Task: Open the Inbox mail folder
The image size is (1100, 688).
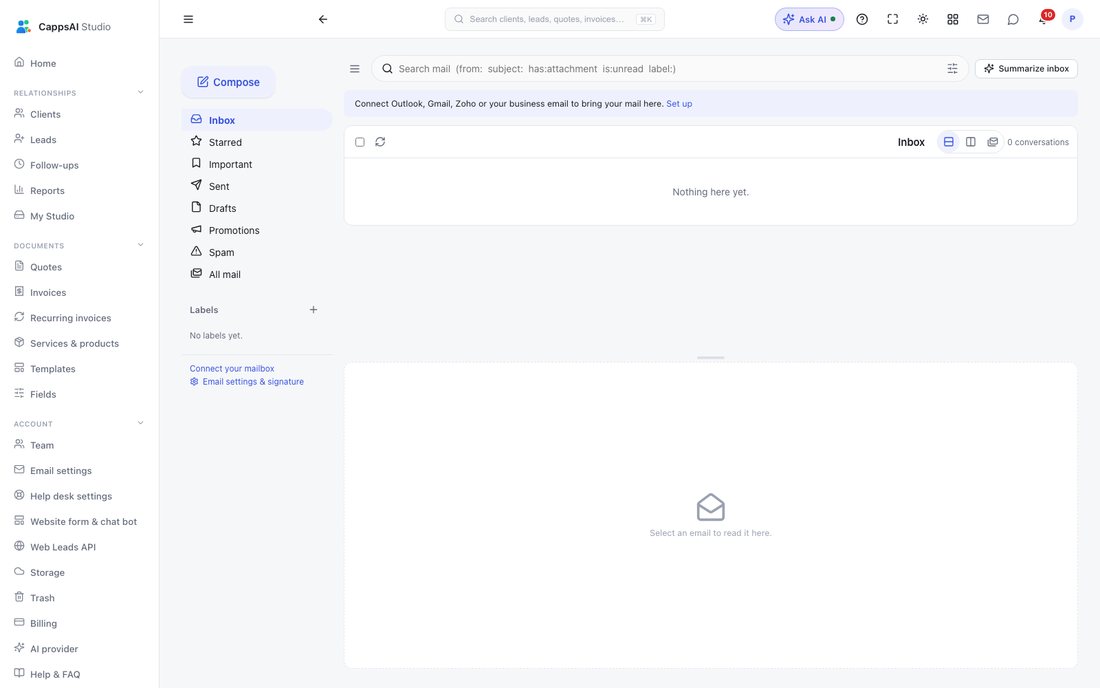Action: [257, 120]
